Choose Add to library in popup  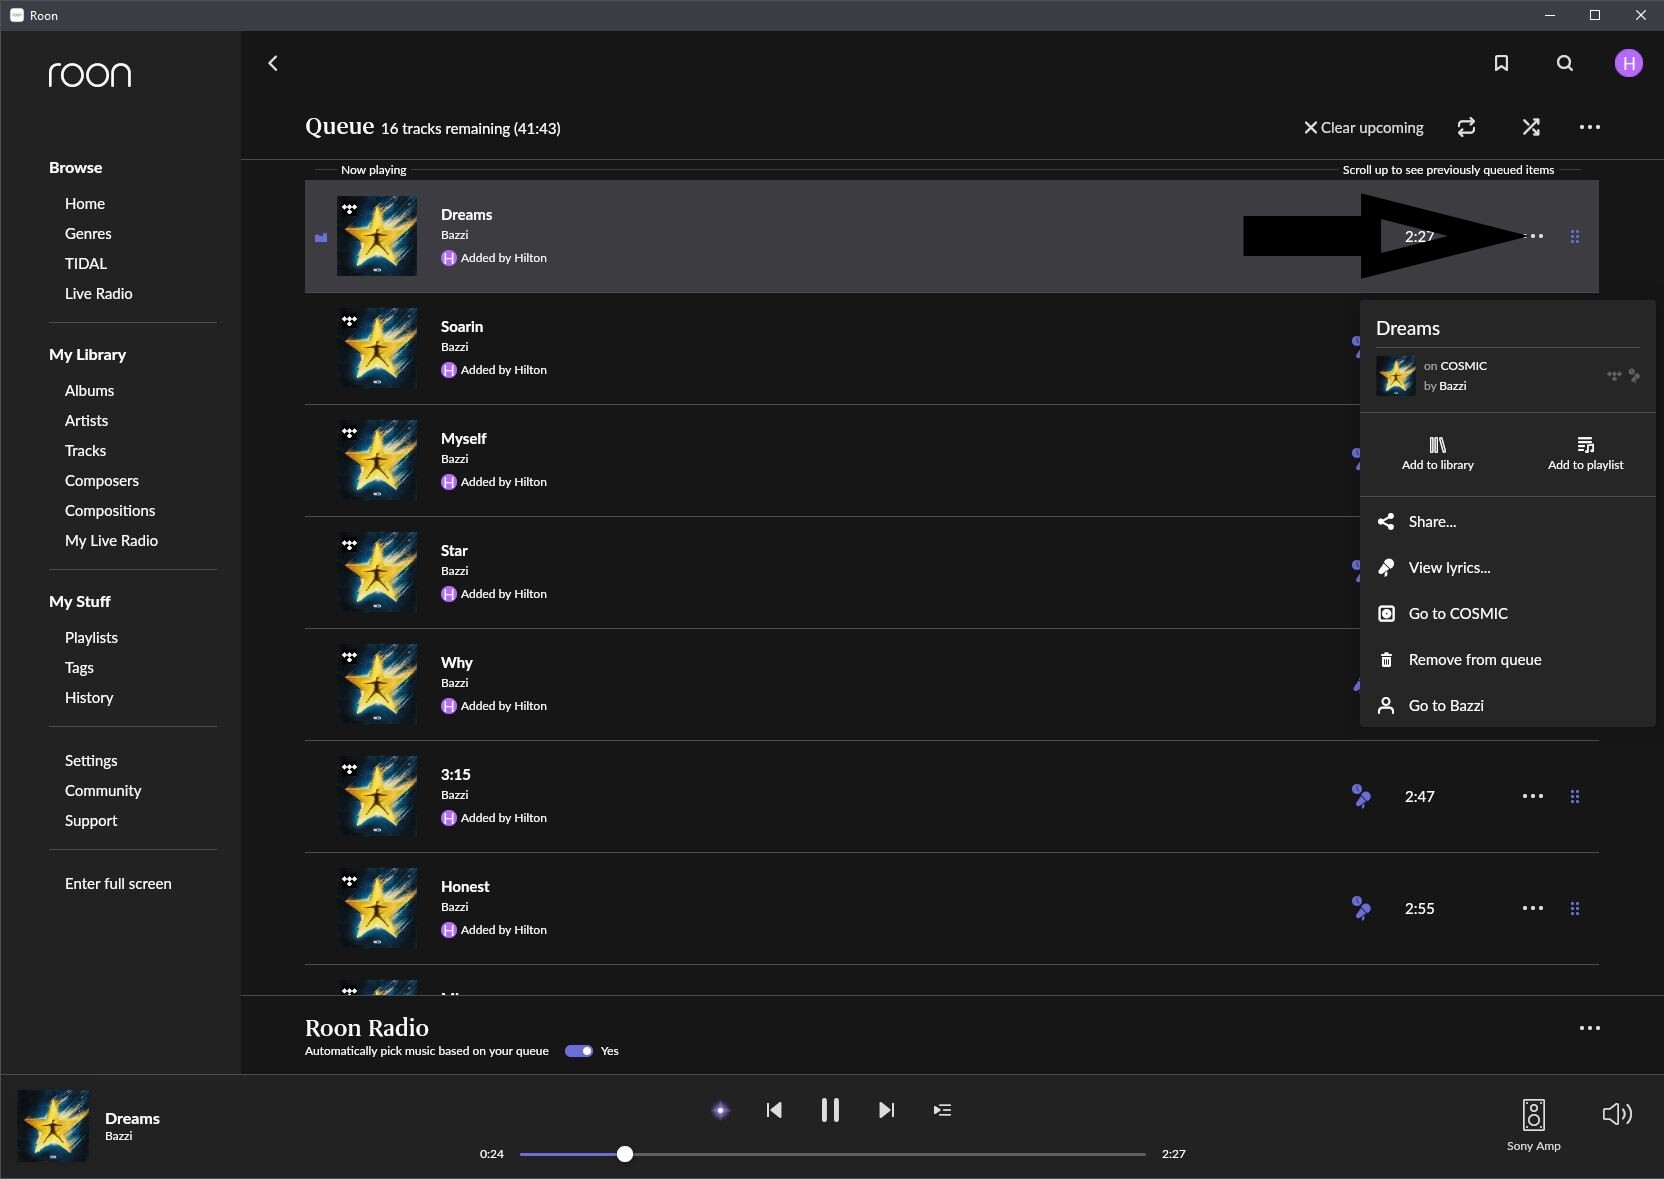click(x=1438, y=453)
